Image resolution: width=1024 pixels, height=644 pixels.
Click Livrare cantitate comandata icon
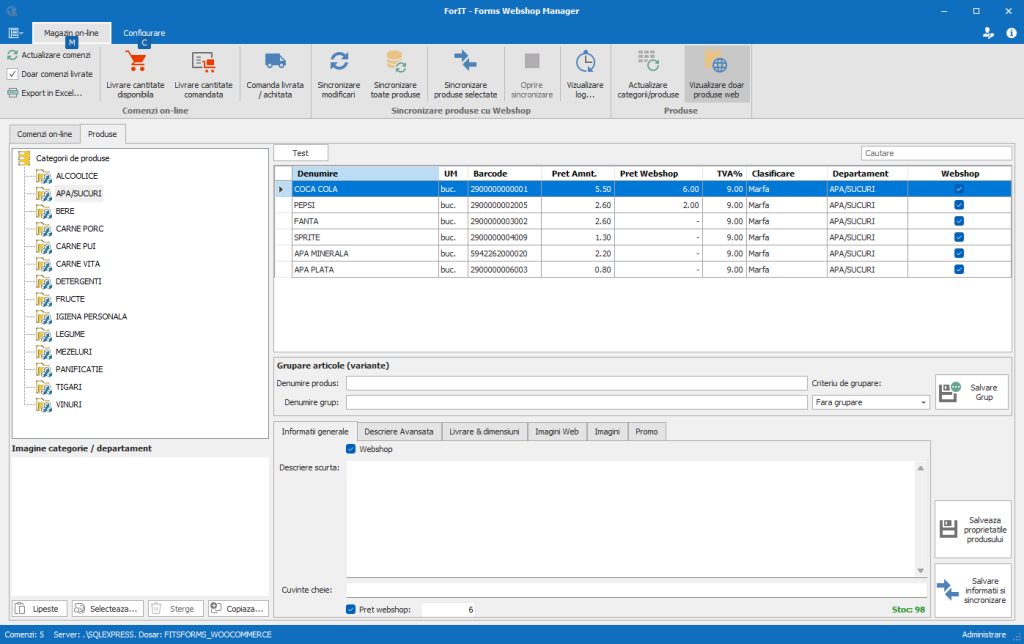click(x=203, y=63)
